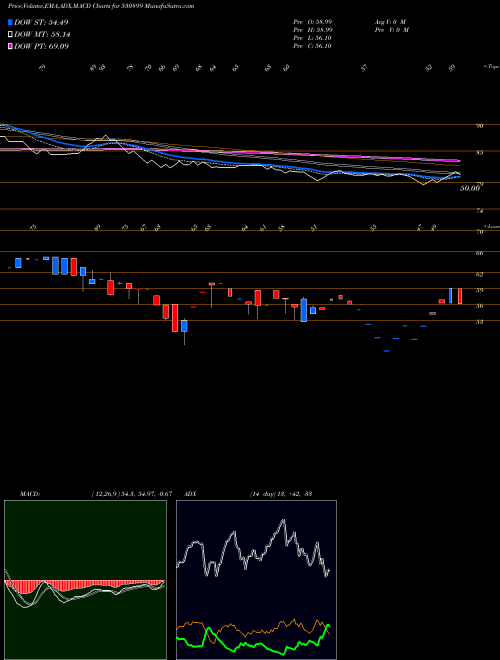Click the 39 axis label on right

tap(480, 290)
